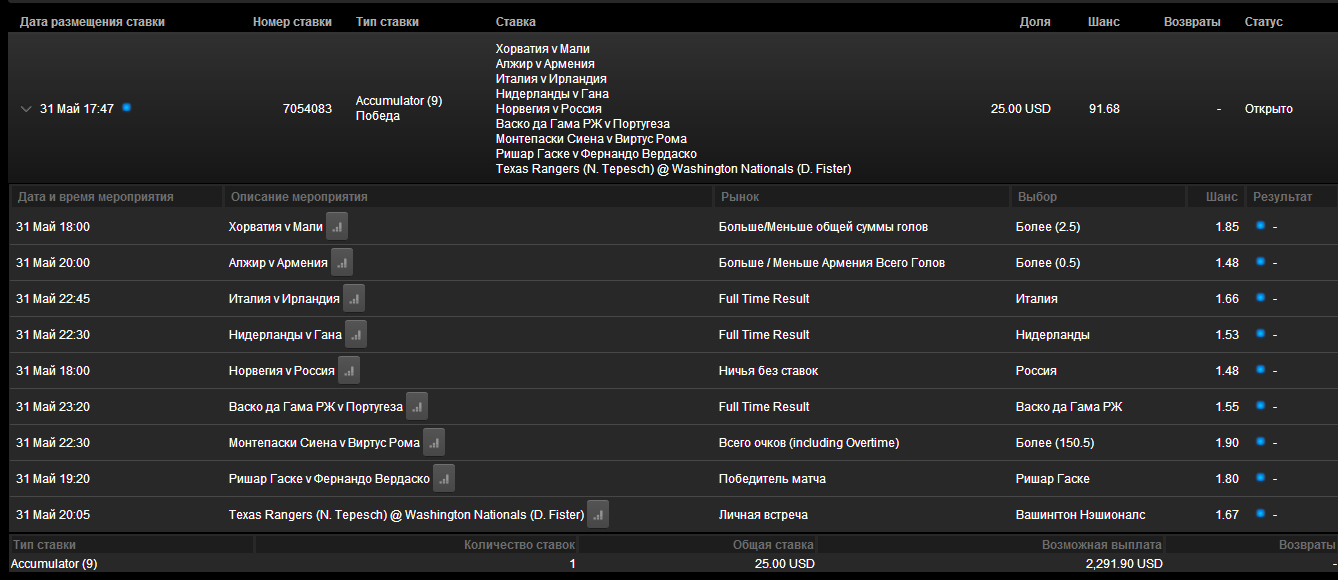The height and width of the screenshot is (580, 1338).
Task: Click total odds value 91.68
Action: pos(1104,109)
